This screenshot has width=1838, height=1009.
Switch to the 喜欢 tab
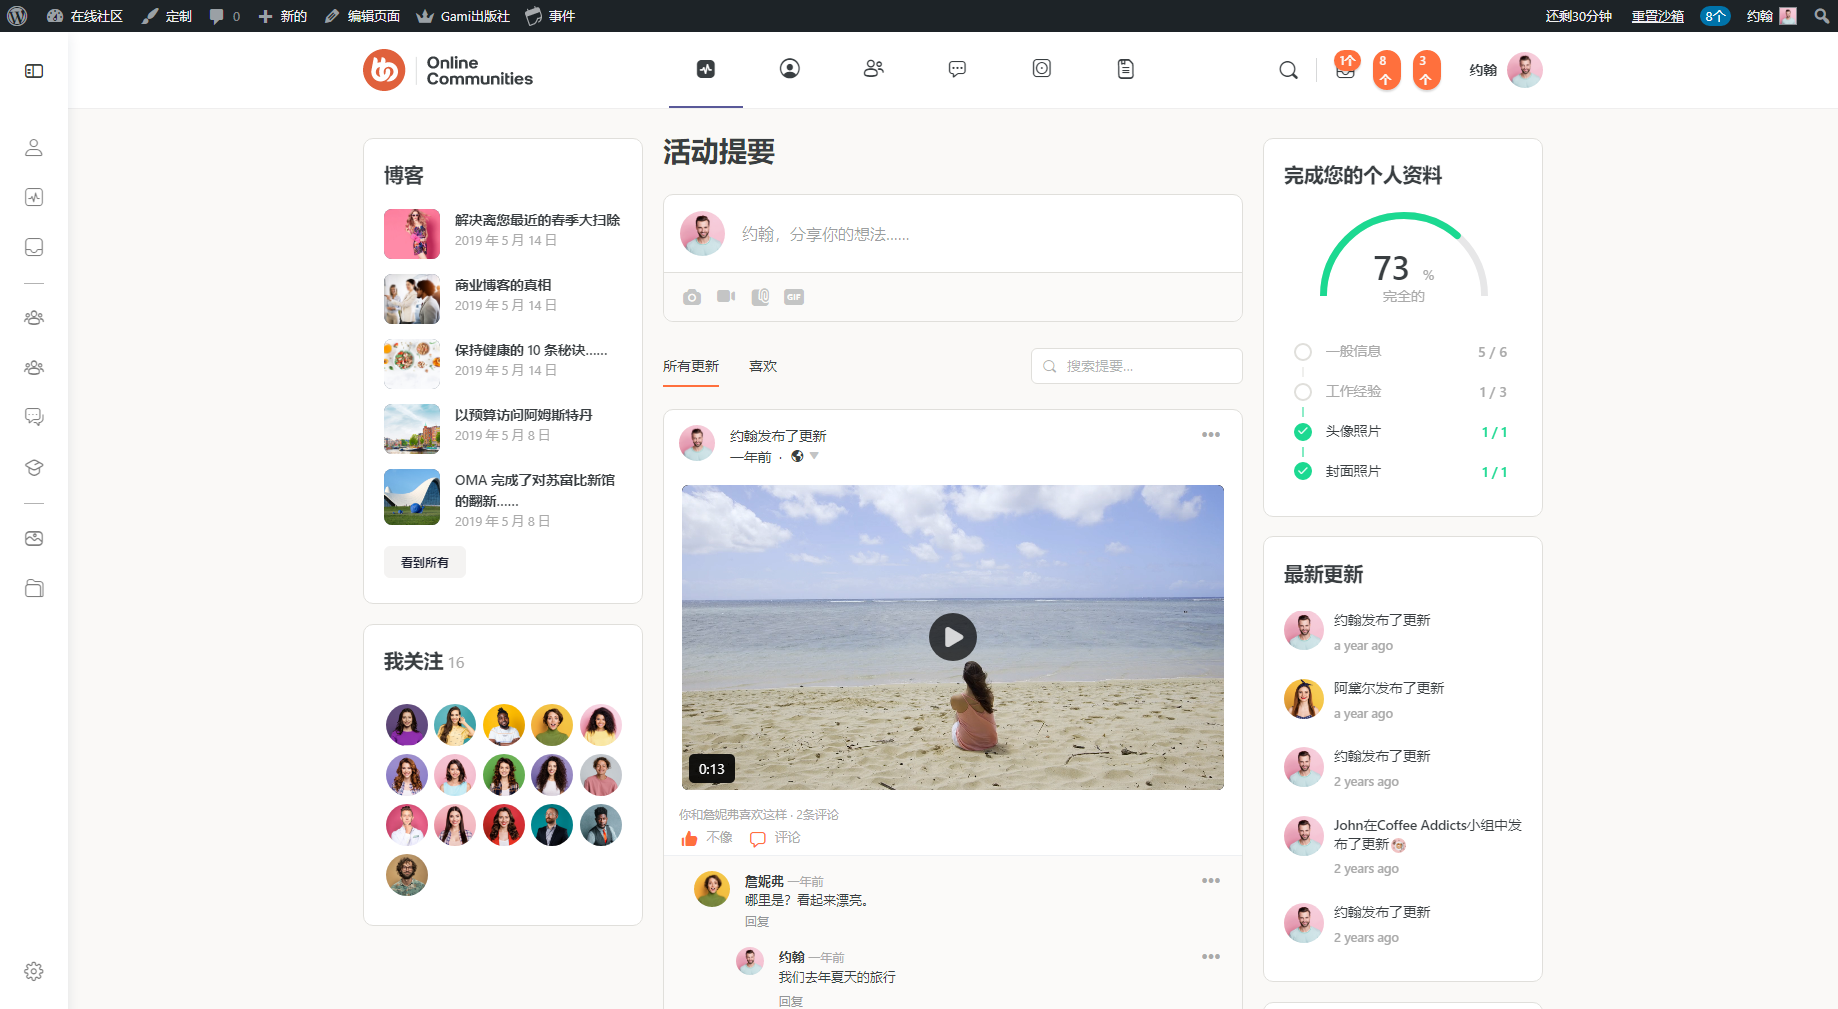(x=763, y=367)
